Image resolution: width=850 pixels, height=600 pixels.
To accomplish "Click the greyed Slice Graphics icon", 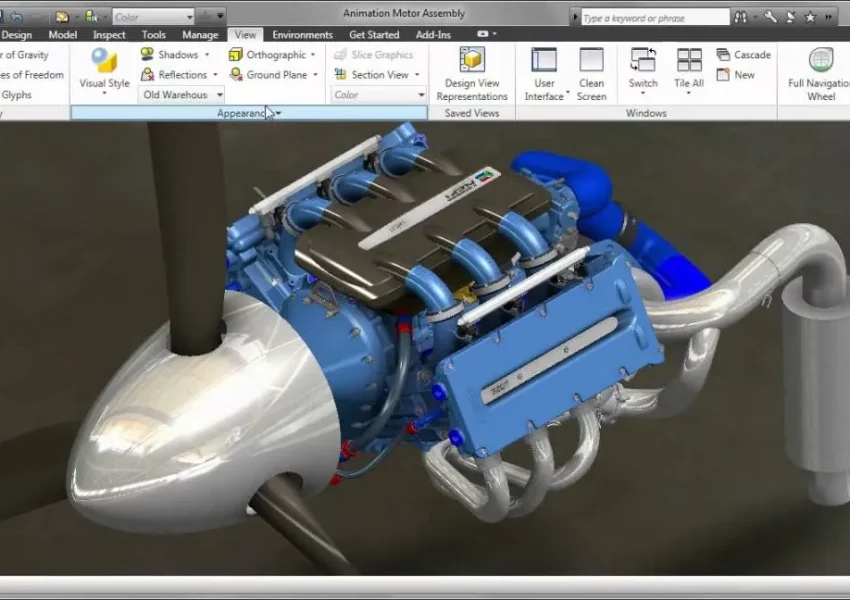I will [340, 54].
